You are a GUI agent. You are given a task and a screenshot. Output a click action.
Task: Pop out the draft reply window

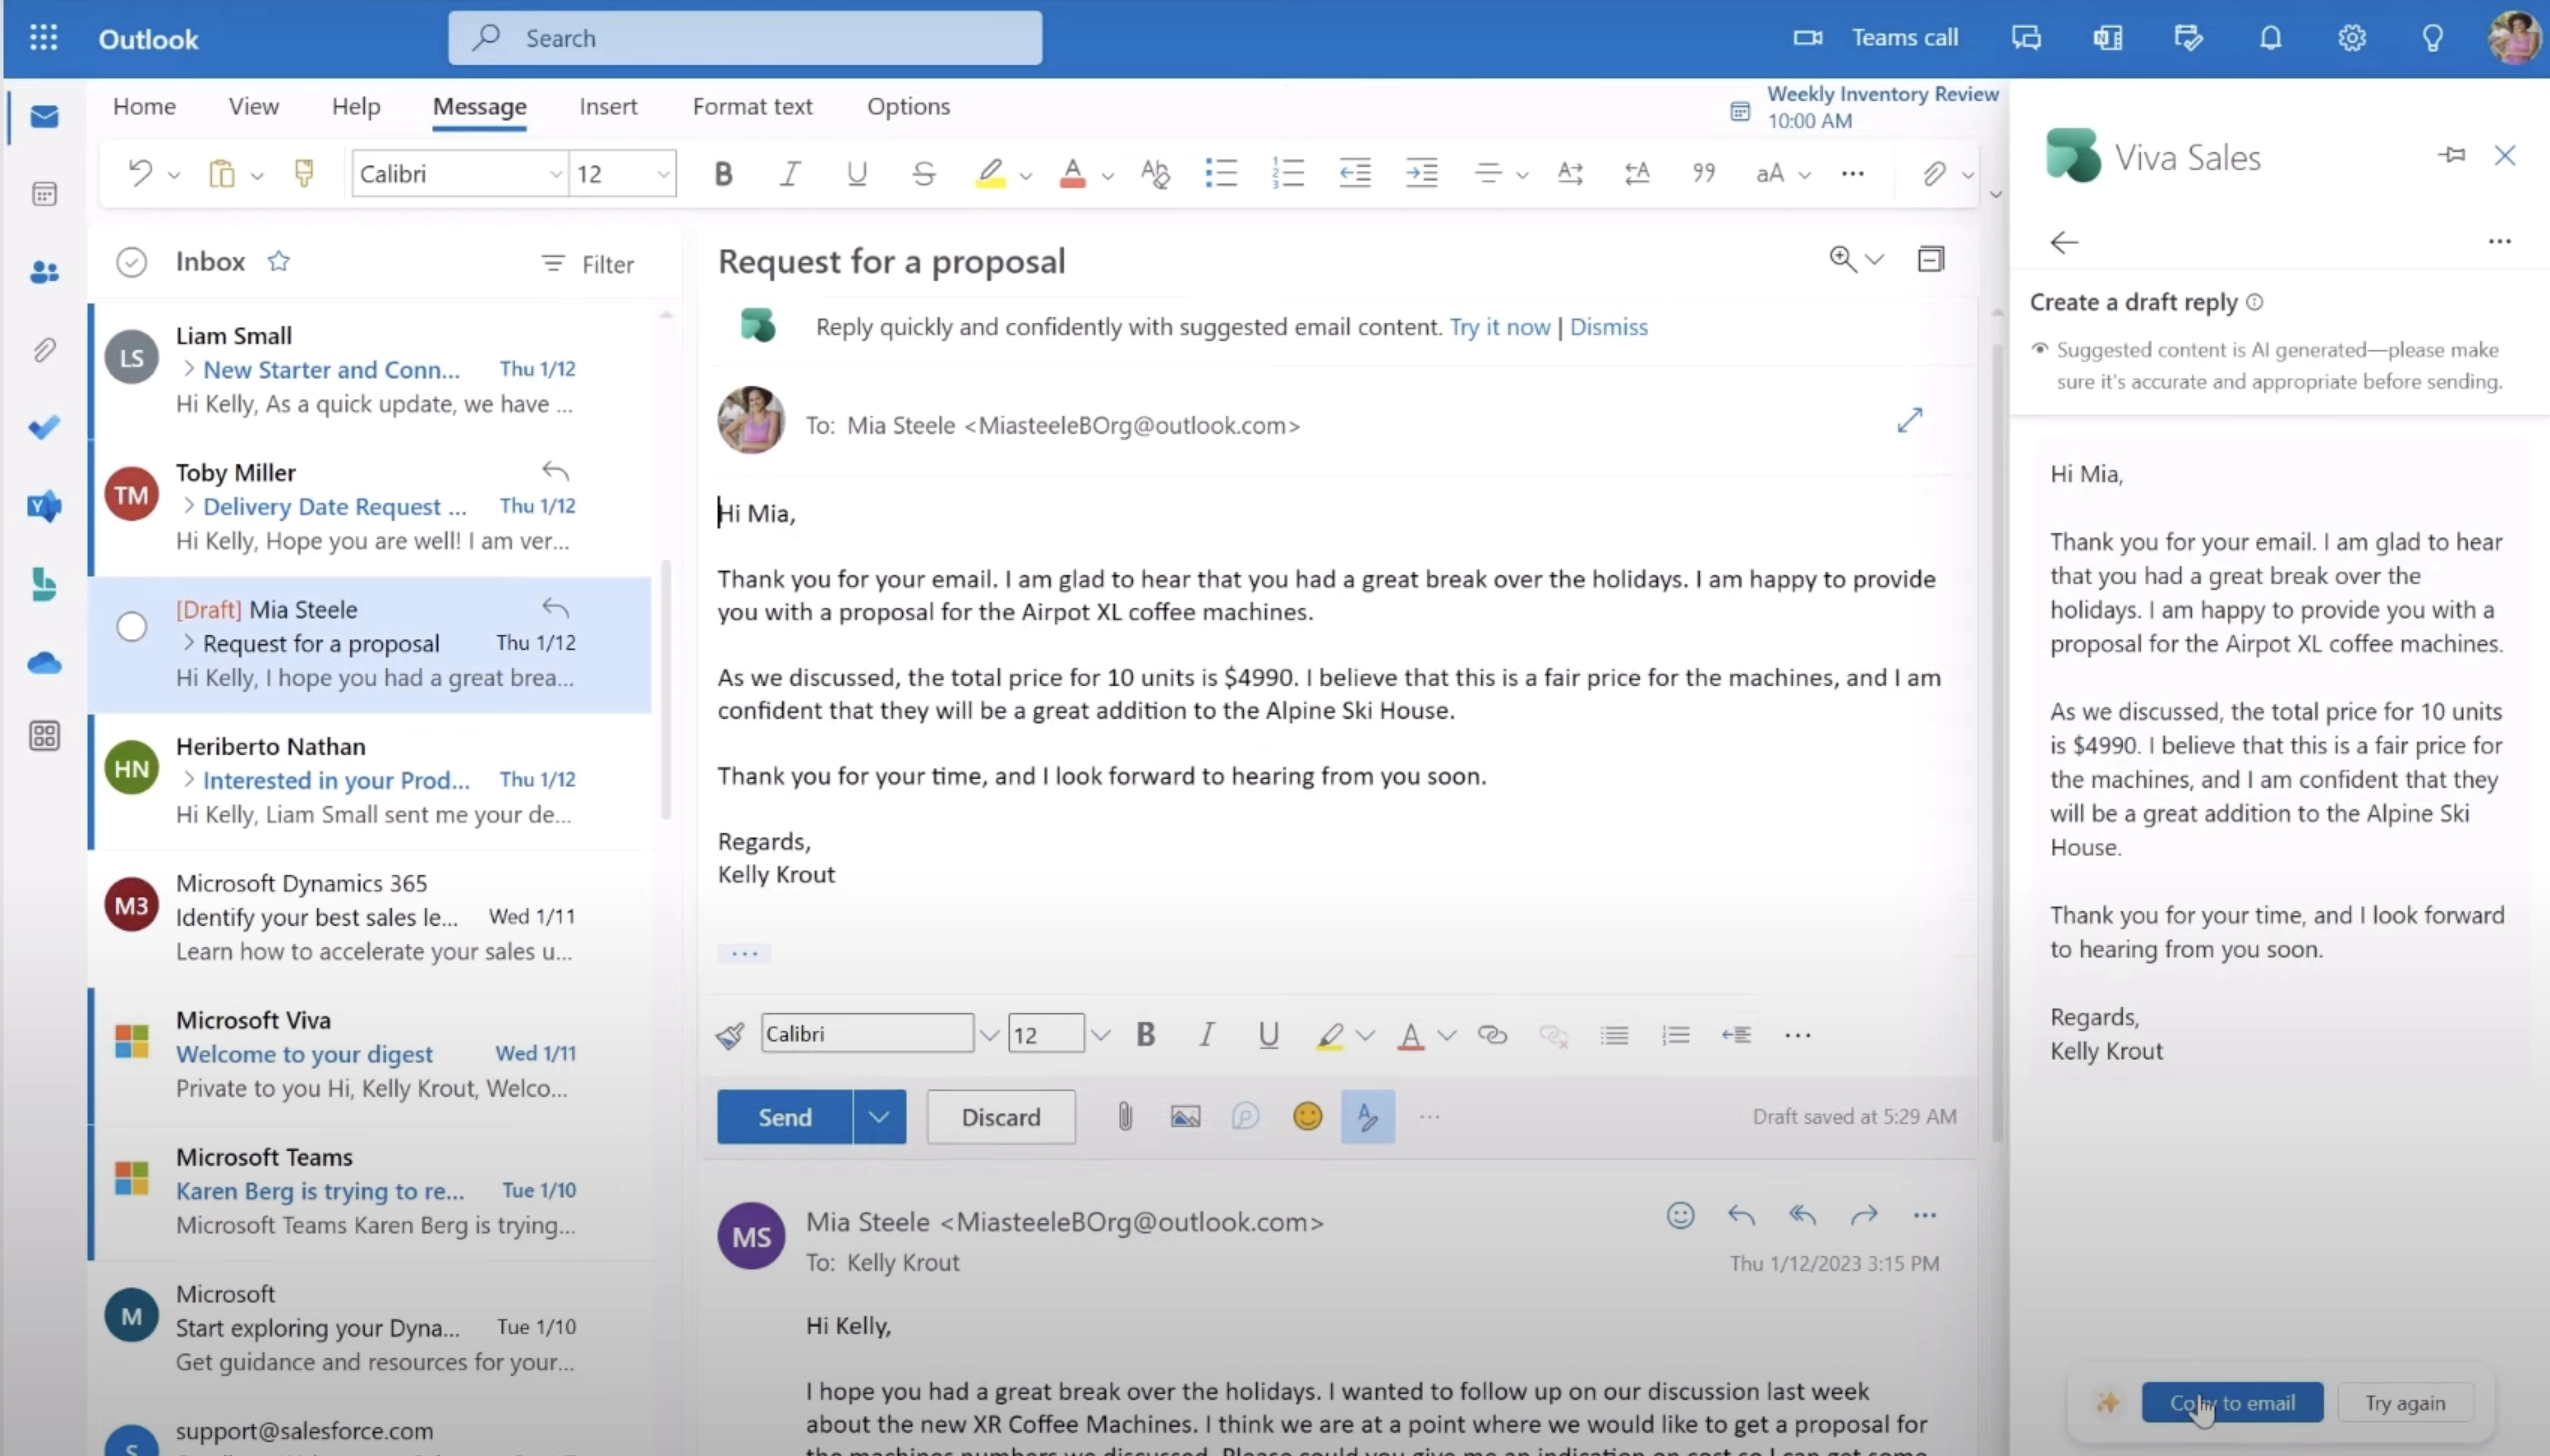click(1909, 420)
